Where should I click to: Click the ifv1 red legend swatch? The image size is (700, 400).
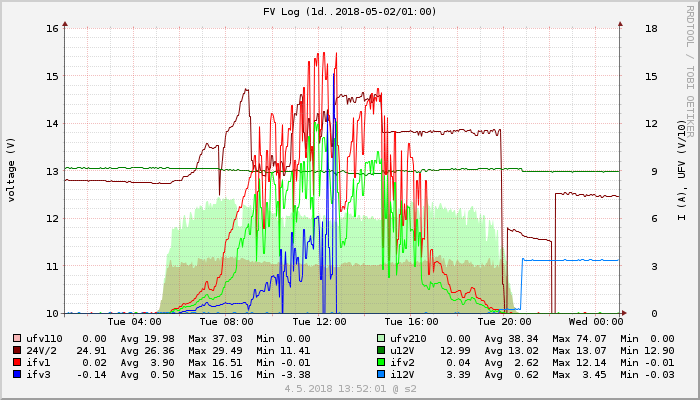17,363
